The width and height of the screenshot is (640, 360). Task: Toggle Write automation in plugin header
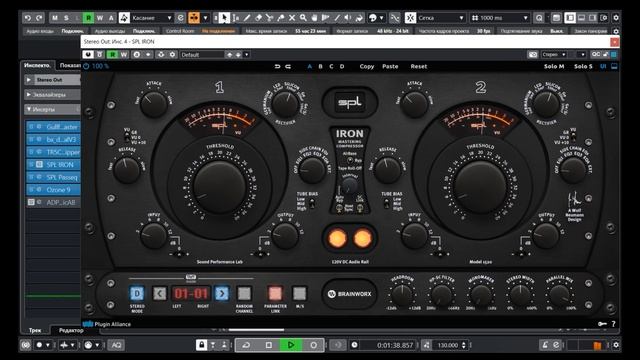click(x=123, y=54)
